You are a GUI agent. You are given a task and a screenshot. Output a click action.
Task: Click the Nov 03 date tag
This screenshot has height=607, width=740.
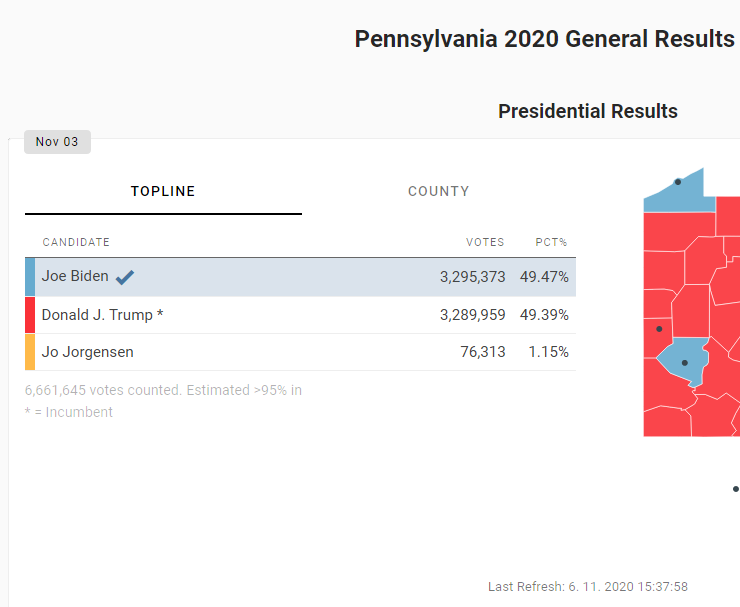pos(57,142)
